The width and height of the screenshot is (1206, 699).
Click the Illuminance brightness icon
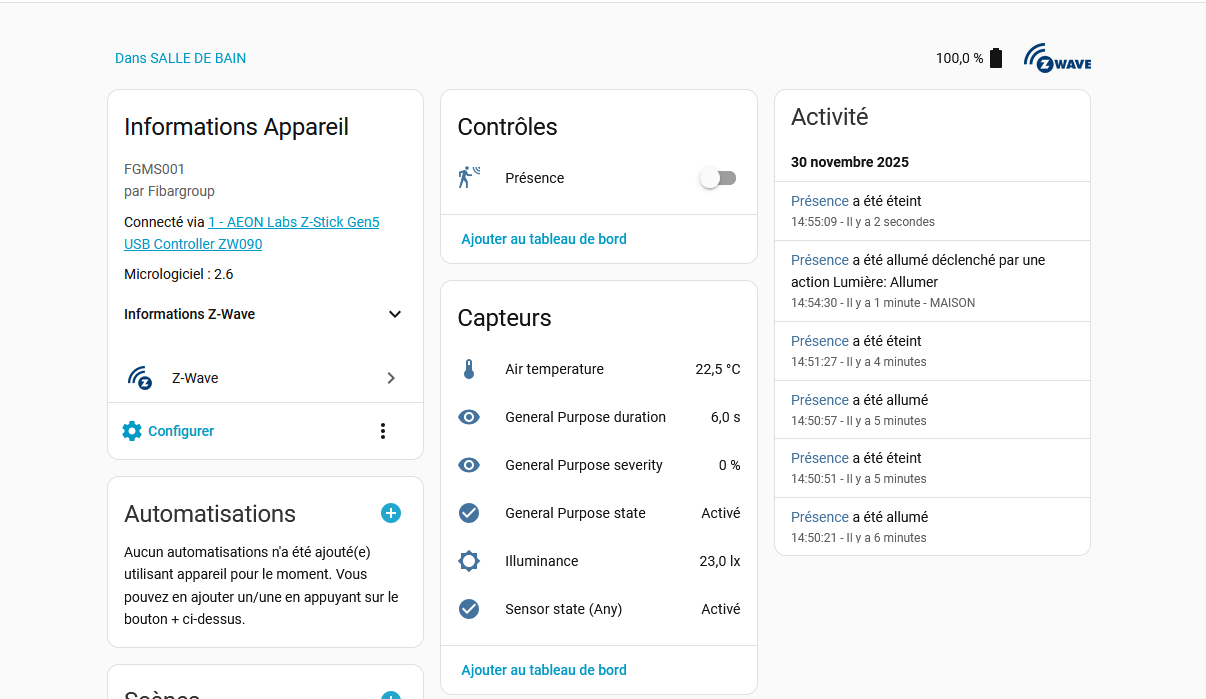pyautogui.click(x=469, y=561)
